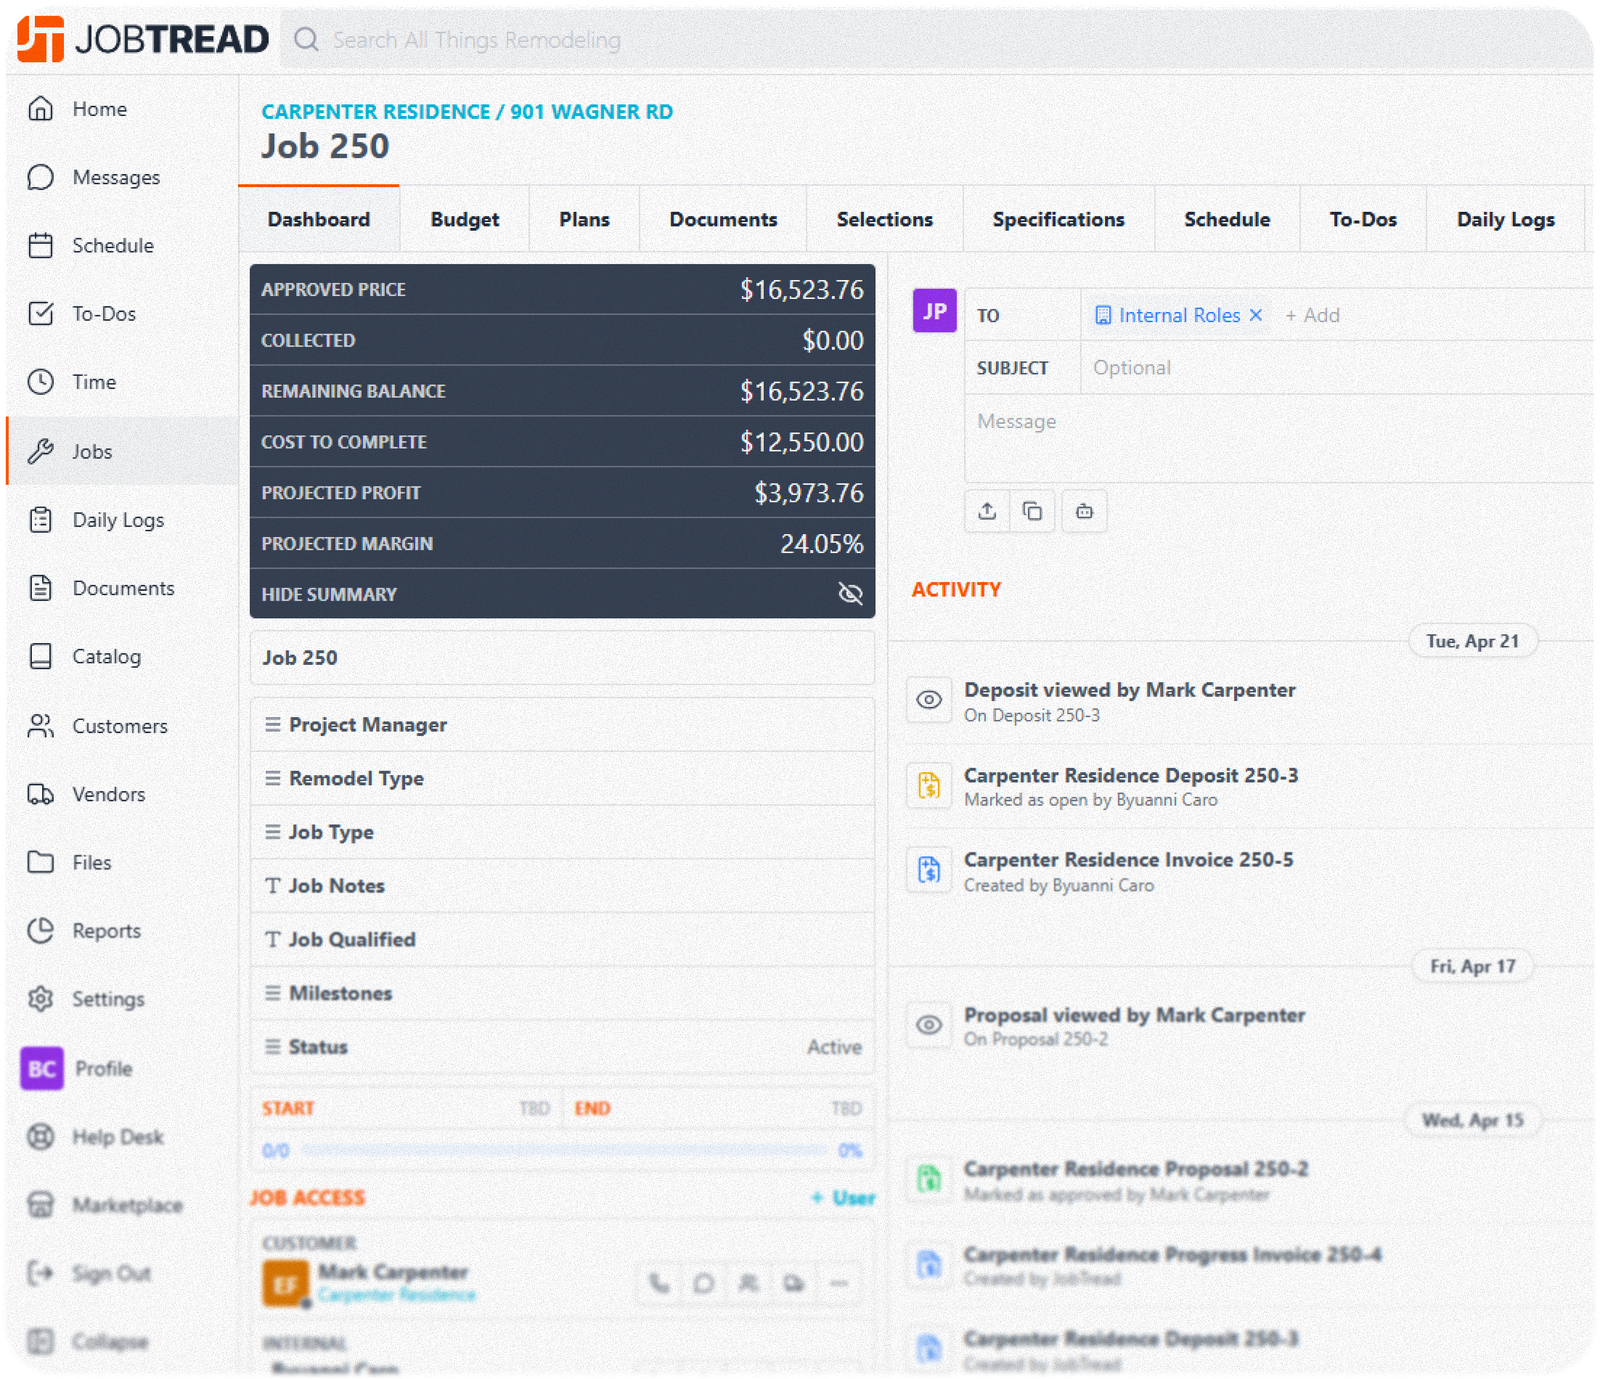Open the Vendors truck icon
1600x1379 pixels.
pyautogui.click(x=40, y=793)
